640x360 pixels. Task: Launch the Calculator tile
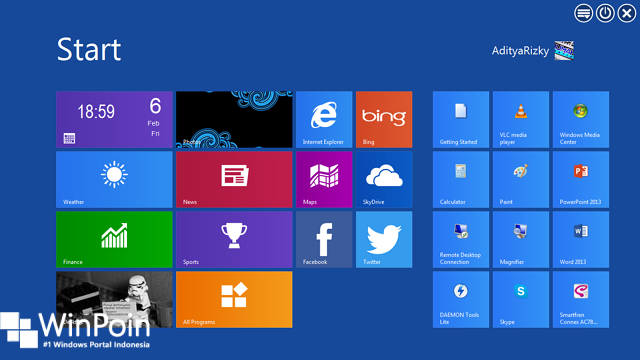(461, 179)
